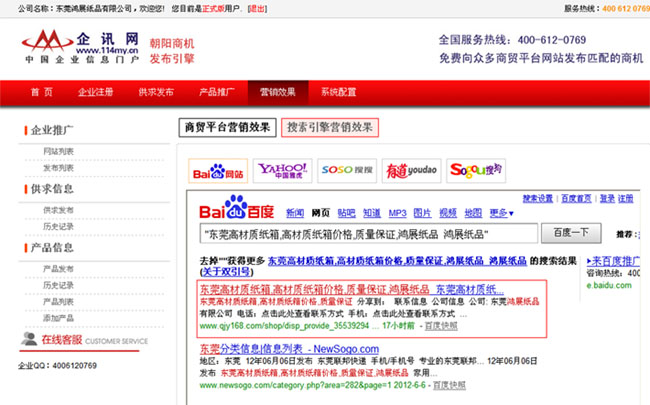This screenshot has height=405, width=650.
Task: Open 历史记录 under 产品信息
Action: coord(58,285)
